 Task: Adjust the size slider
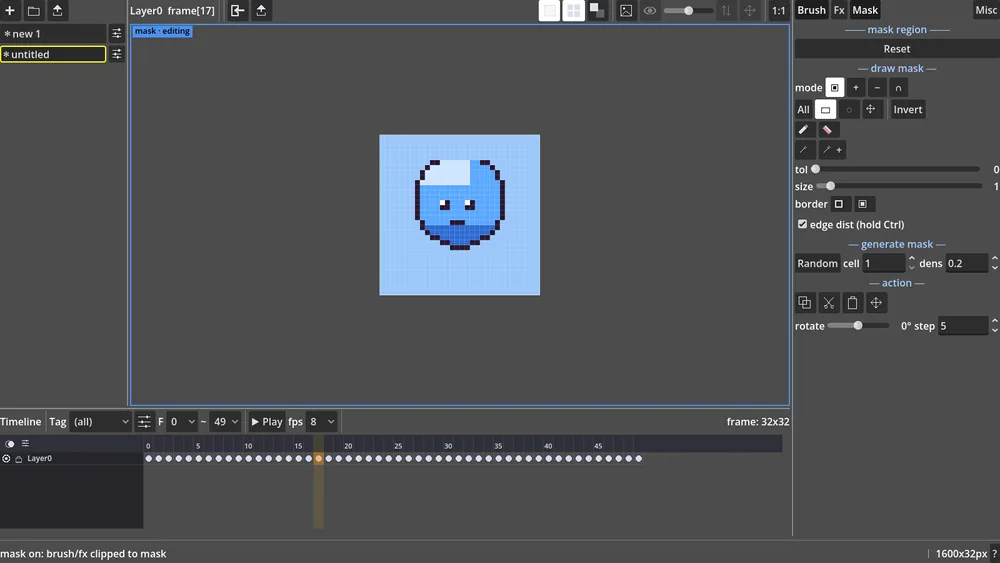pos(899,186)
